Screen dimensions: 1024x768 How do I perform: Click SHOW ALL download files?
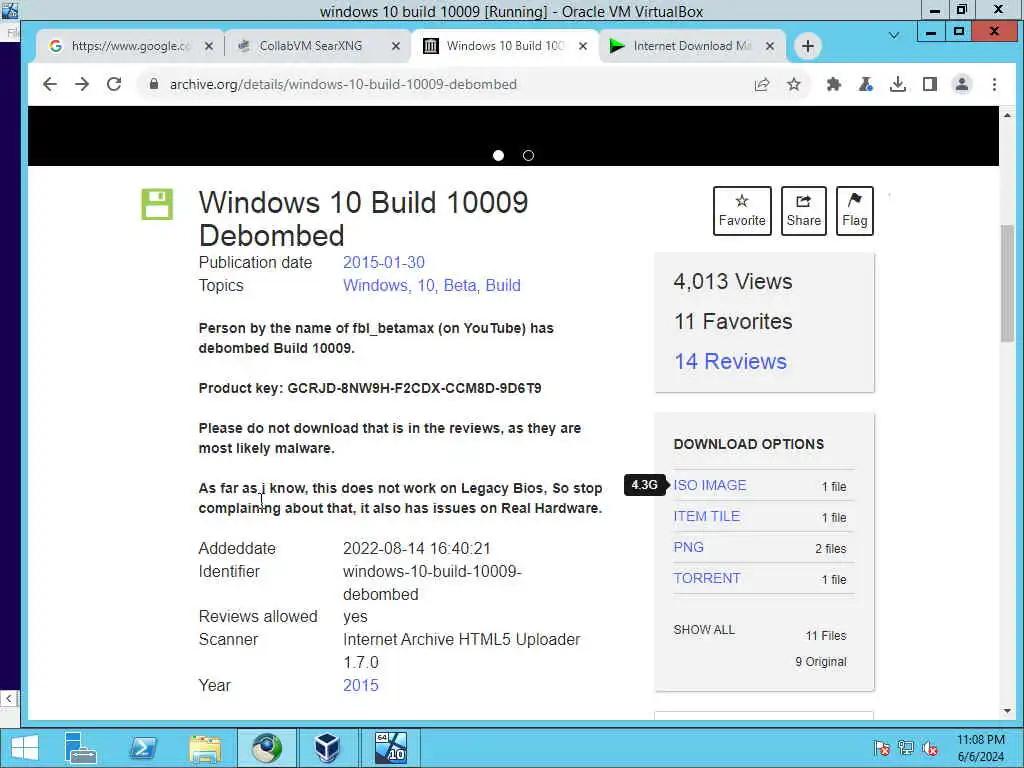[704, 630]
